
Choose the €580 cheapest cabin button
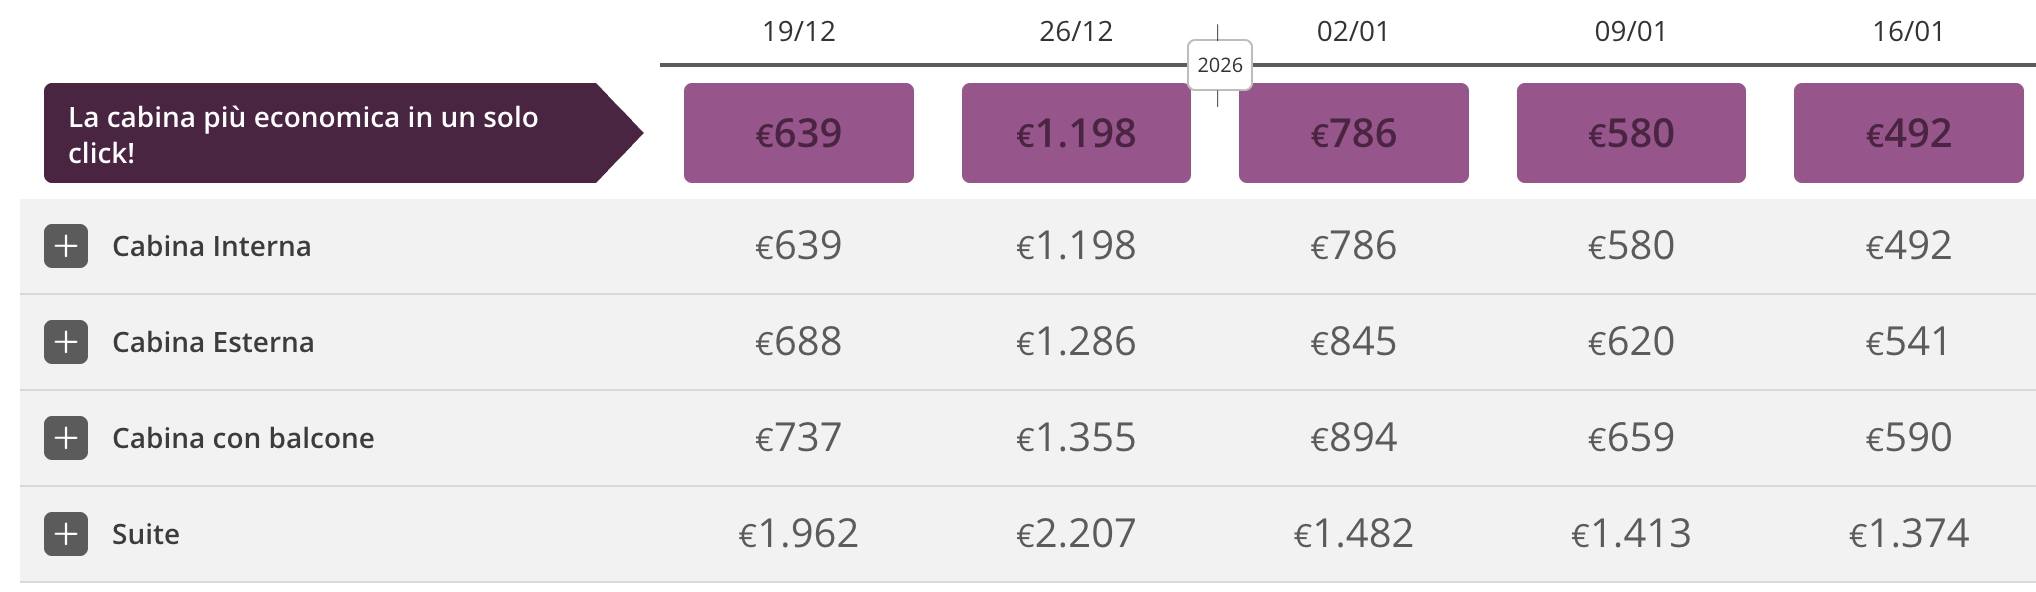1631,133
